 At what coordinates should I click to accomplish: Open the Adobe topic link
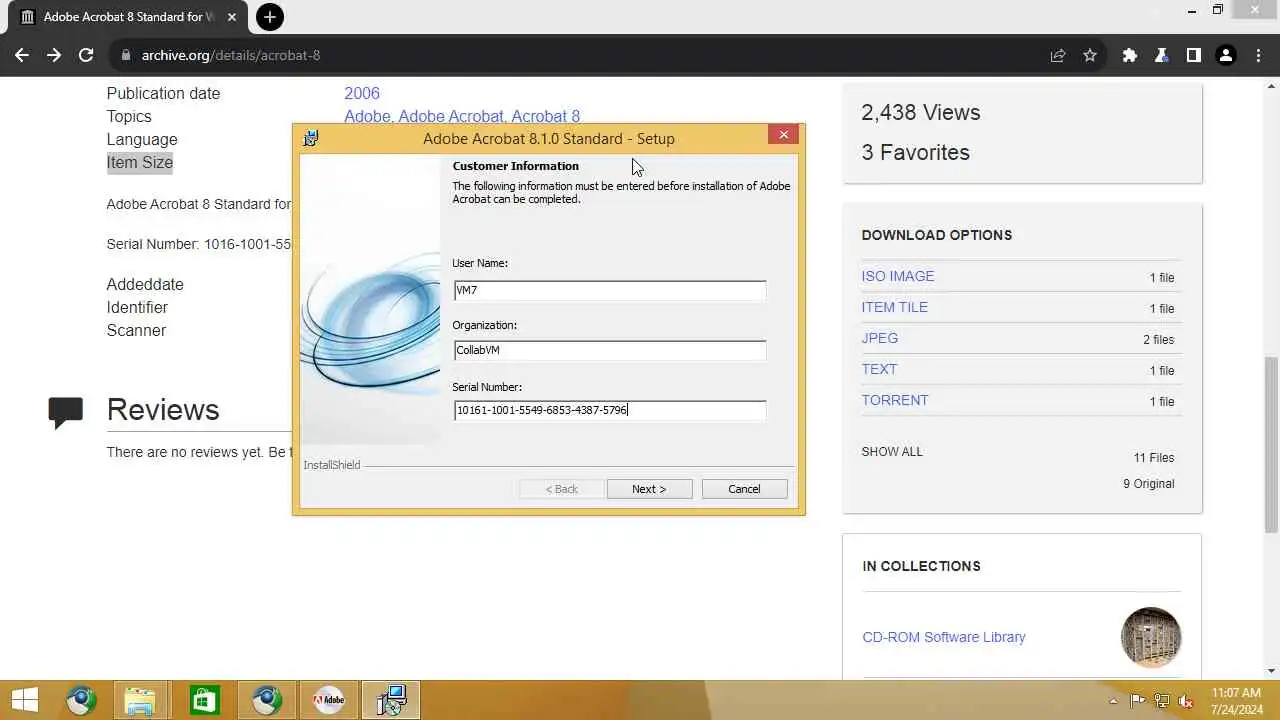[367, 116]
